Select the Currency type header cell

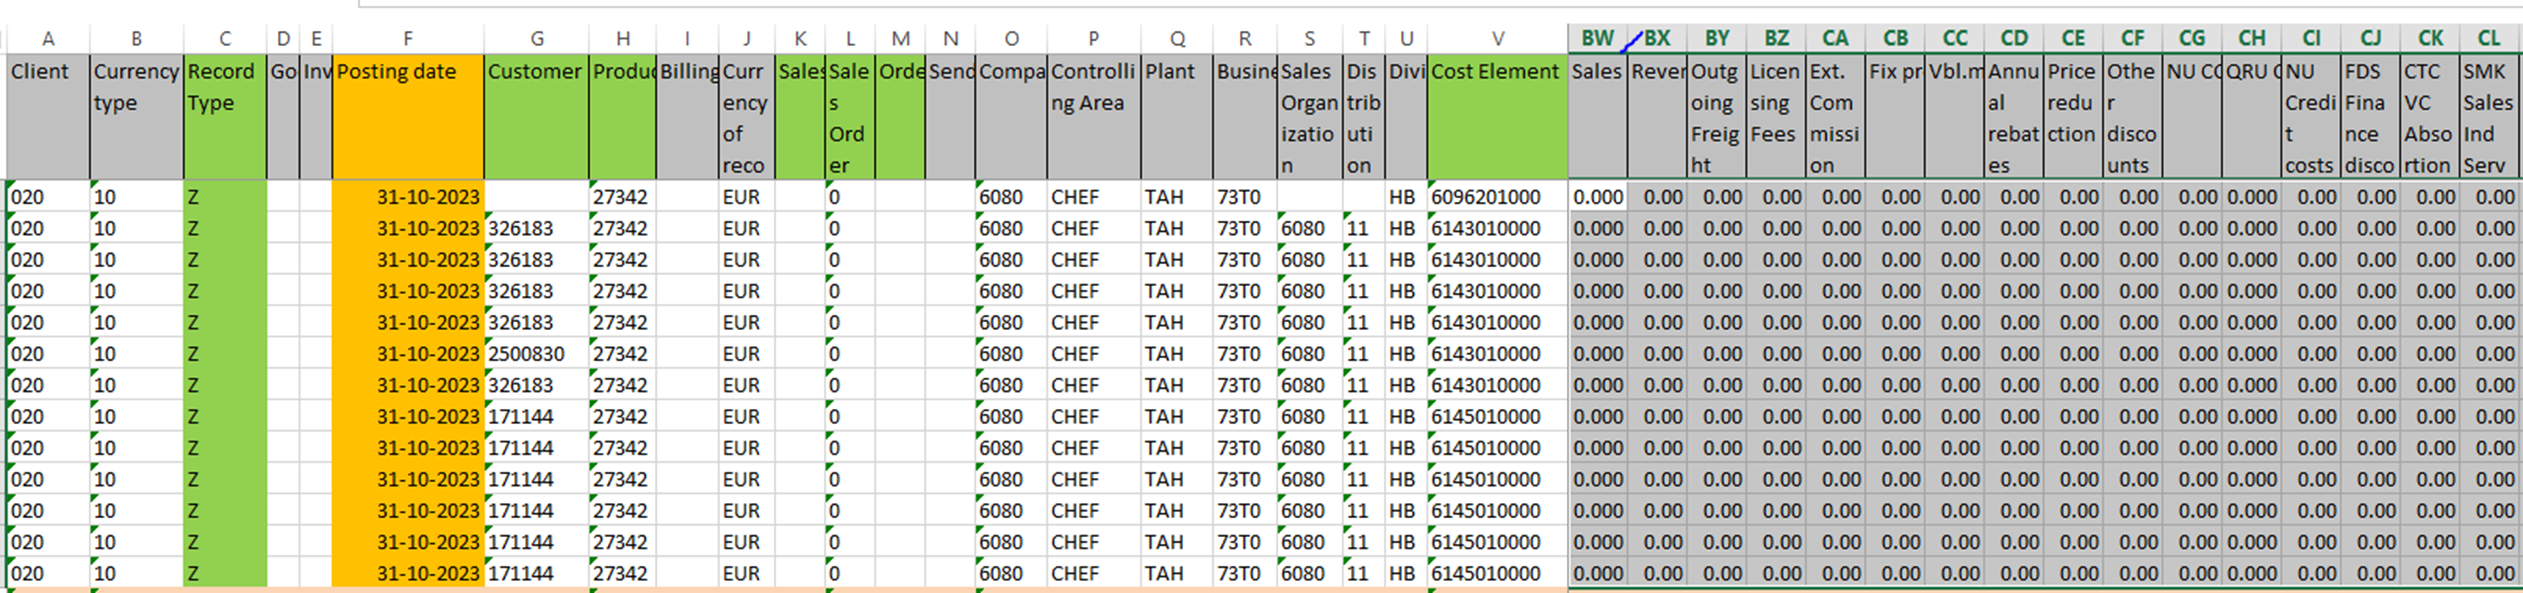tap(136, 118)
